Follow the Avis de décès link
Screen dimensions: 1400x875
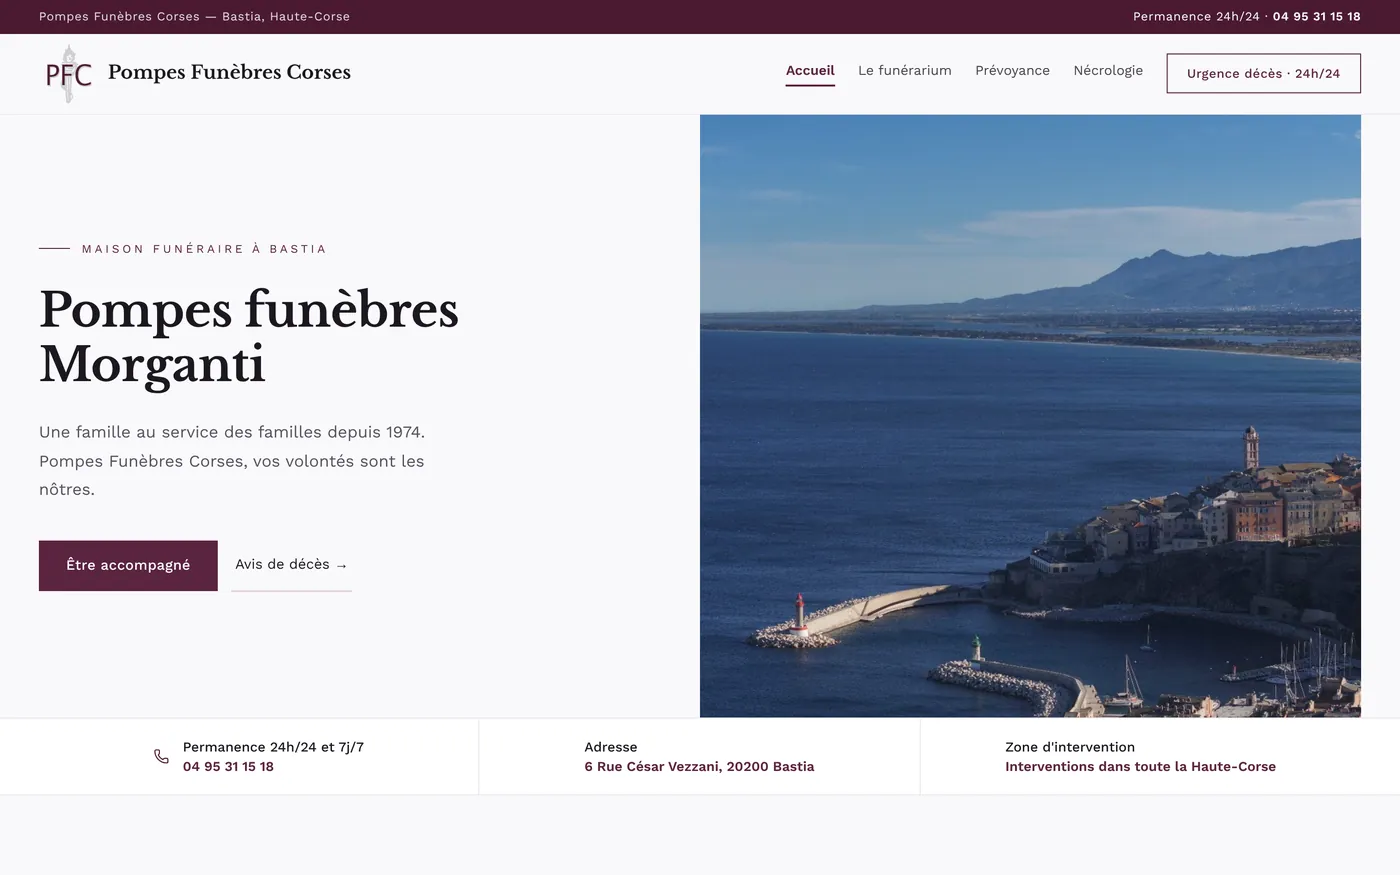(291, 565)
